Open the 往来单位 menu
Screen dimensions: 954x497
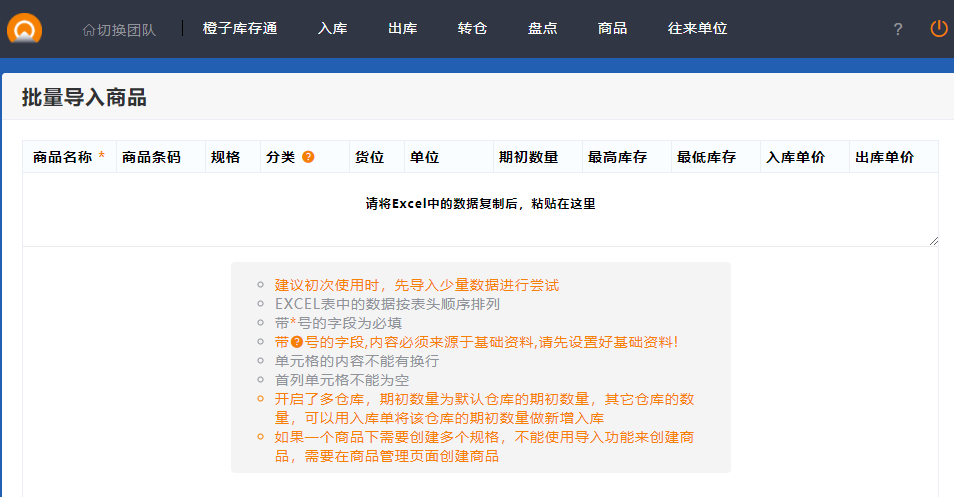697,29
